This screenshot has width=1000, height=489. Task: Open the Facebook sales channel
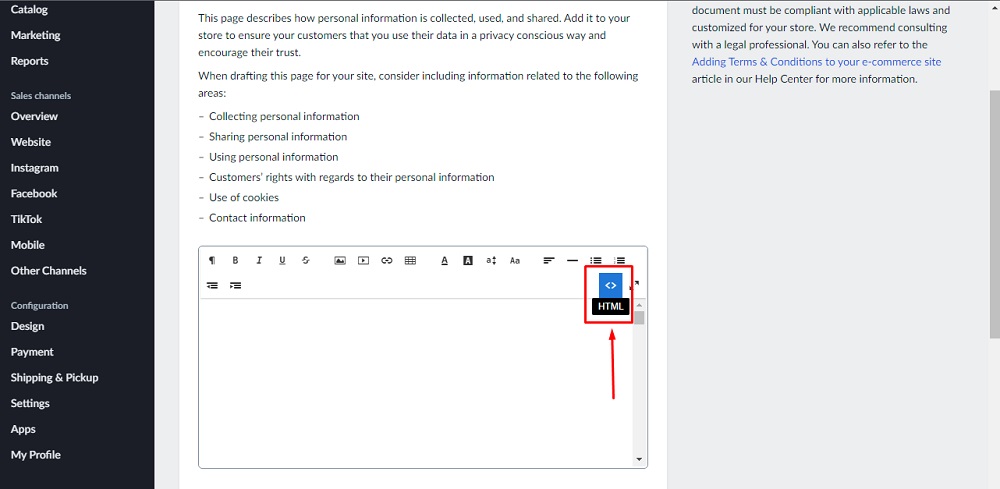pyautogui.click(x=34, y=193)
